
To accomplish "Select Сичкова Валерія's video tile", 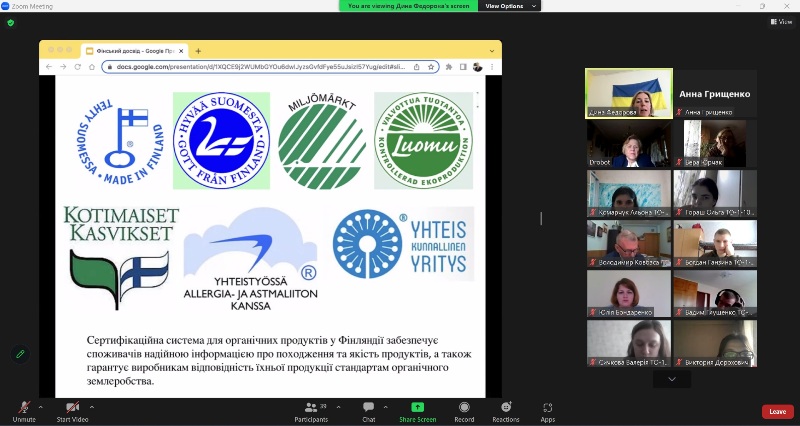I will click(x=629, y=343).
